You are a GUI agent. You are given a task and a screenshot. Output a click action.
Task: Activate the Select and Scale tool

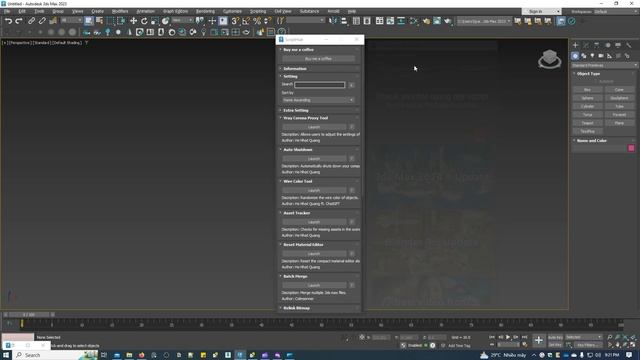155,21
